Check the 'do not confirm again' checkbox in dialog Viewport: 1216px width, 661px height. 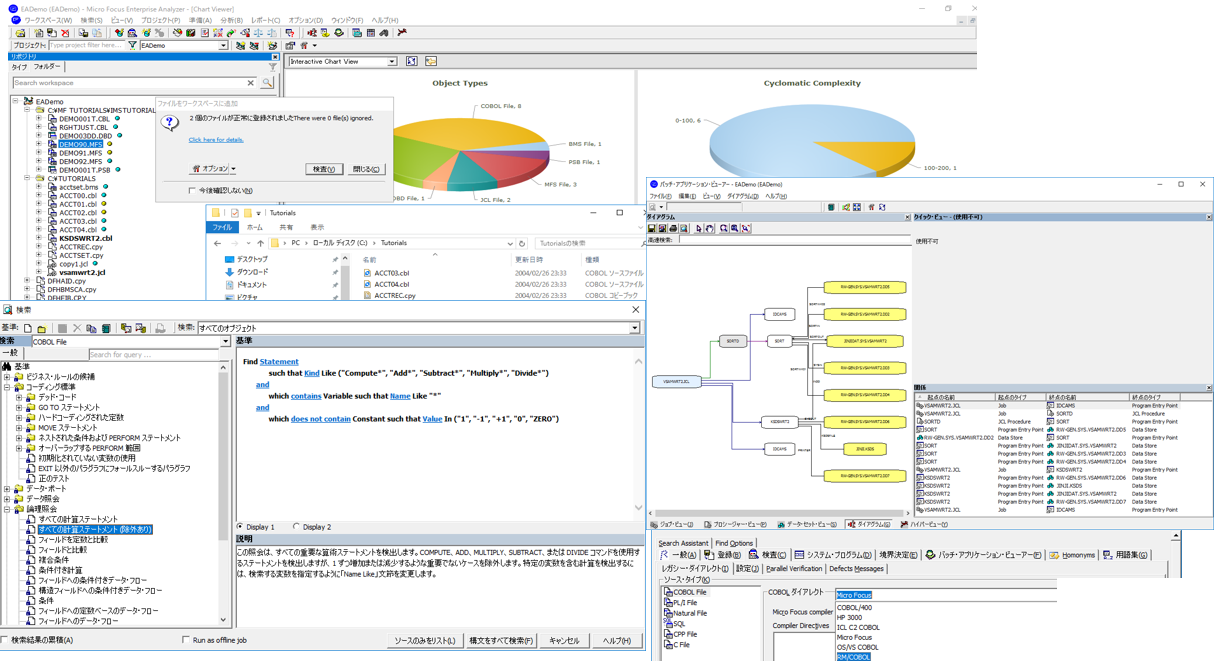coord(192,190)
